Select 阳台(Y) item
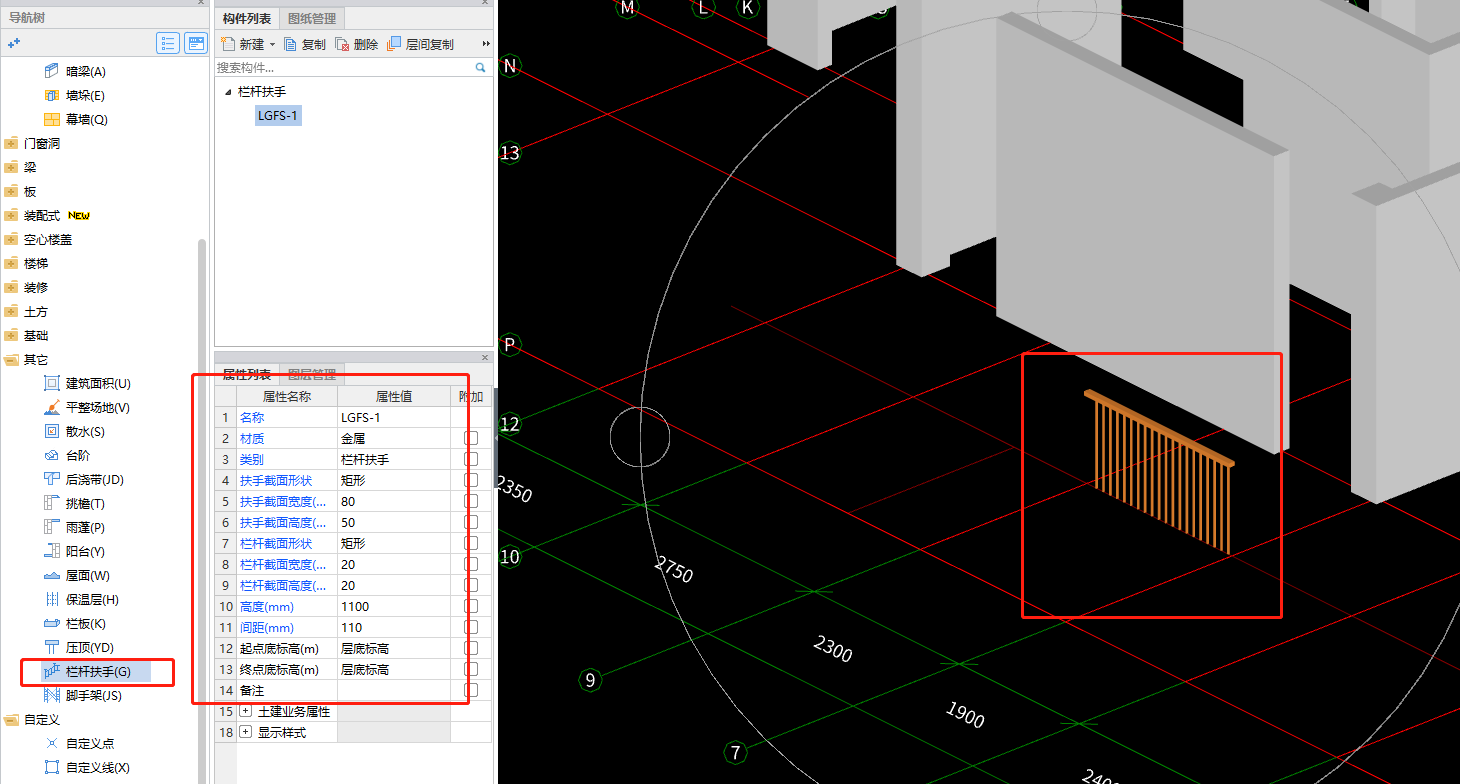 85,551
